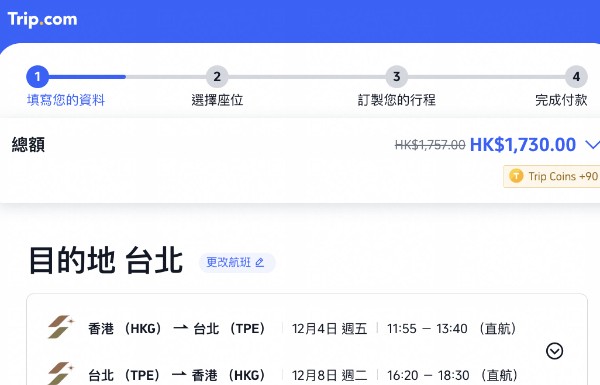Click the 11:55 – 13:40 (直航) flight time

(x=452, y=329)
